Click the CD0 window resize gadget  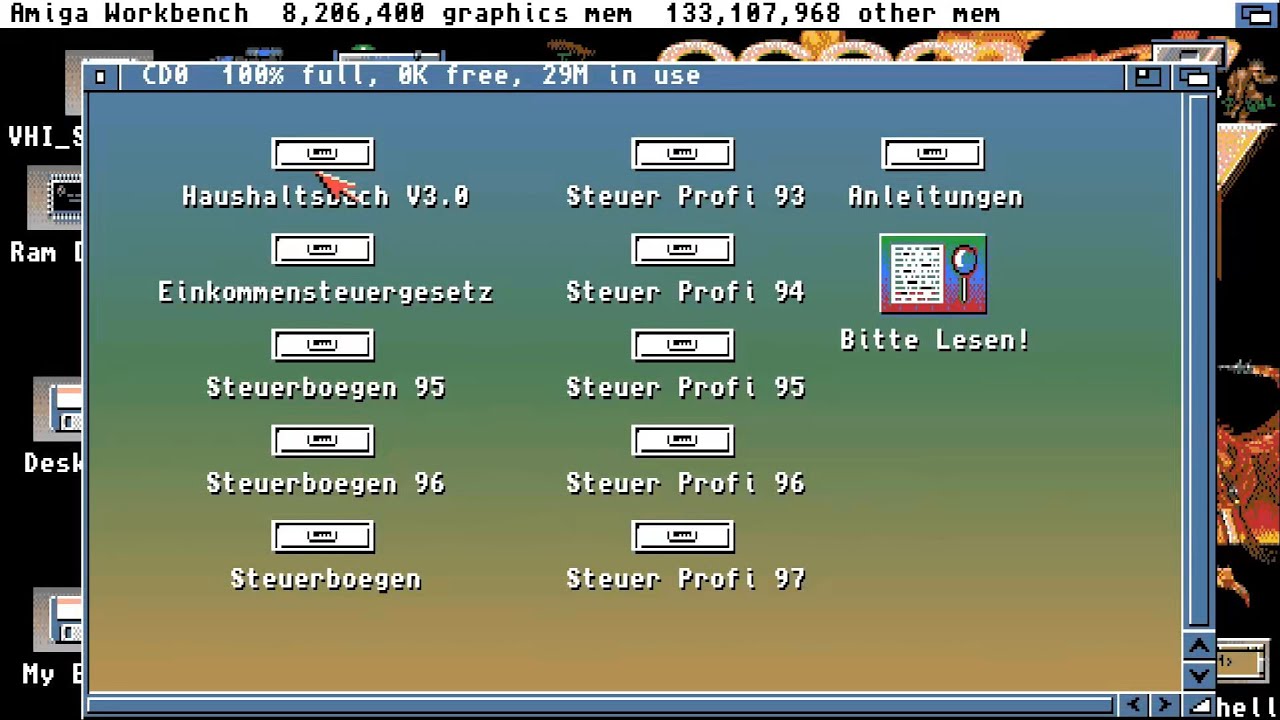click(1200, 705)
